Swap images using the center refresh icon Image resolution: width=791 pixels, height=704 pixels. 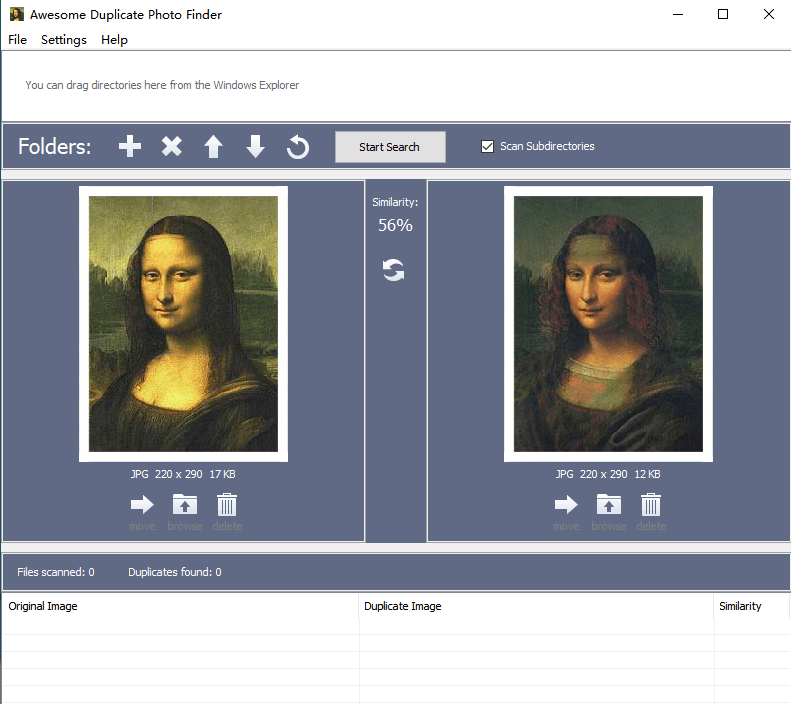point(394,270)
